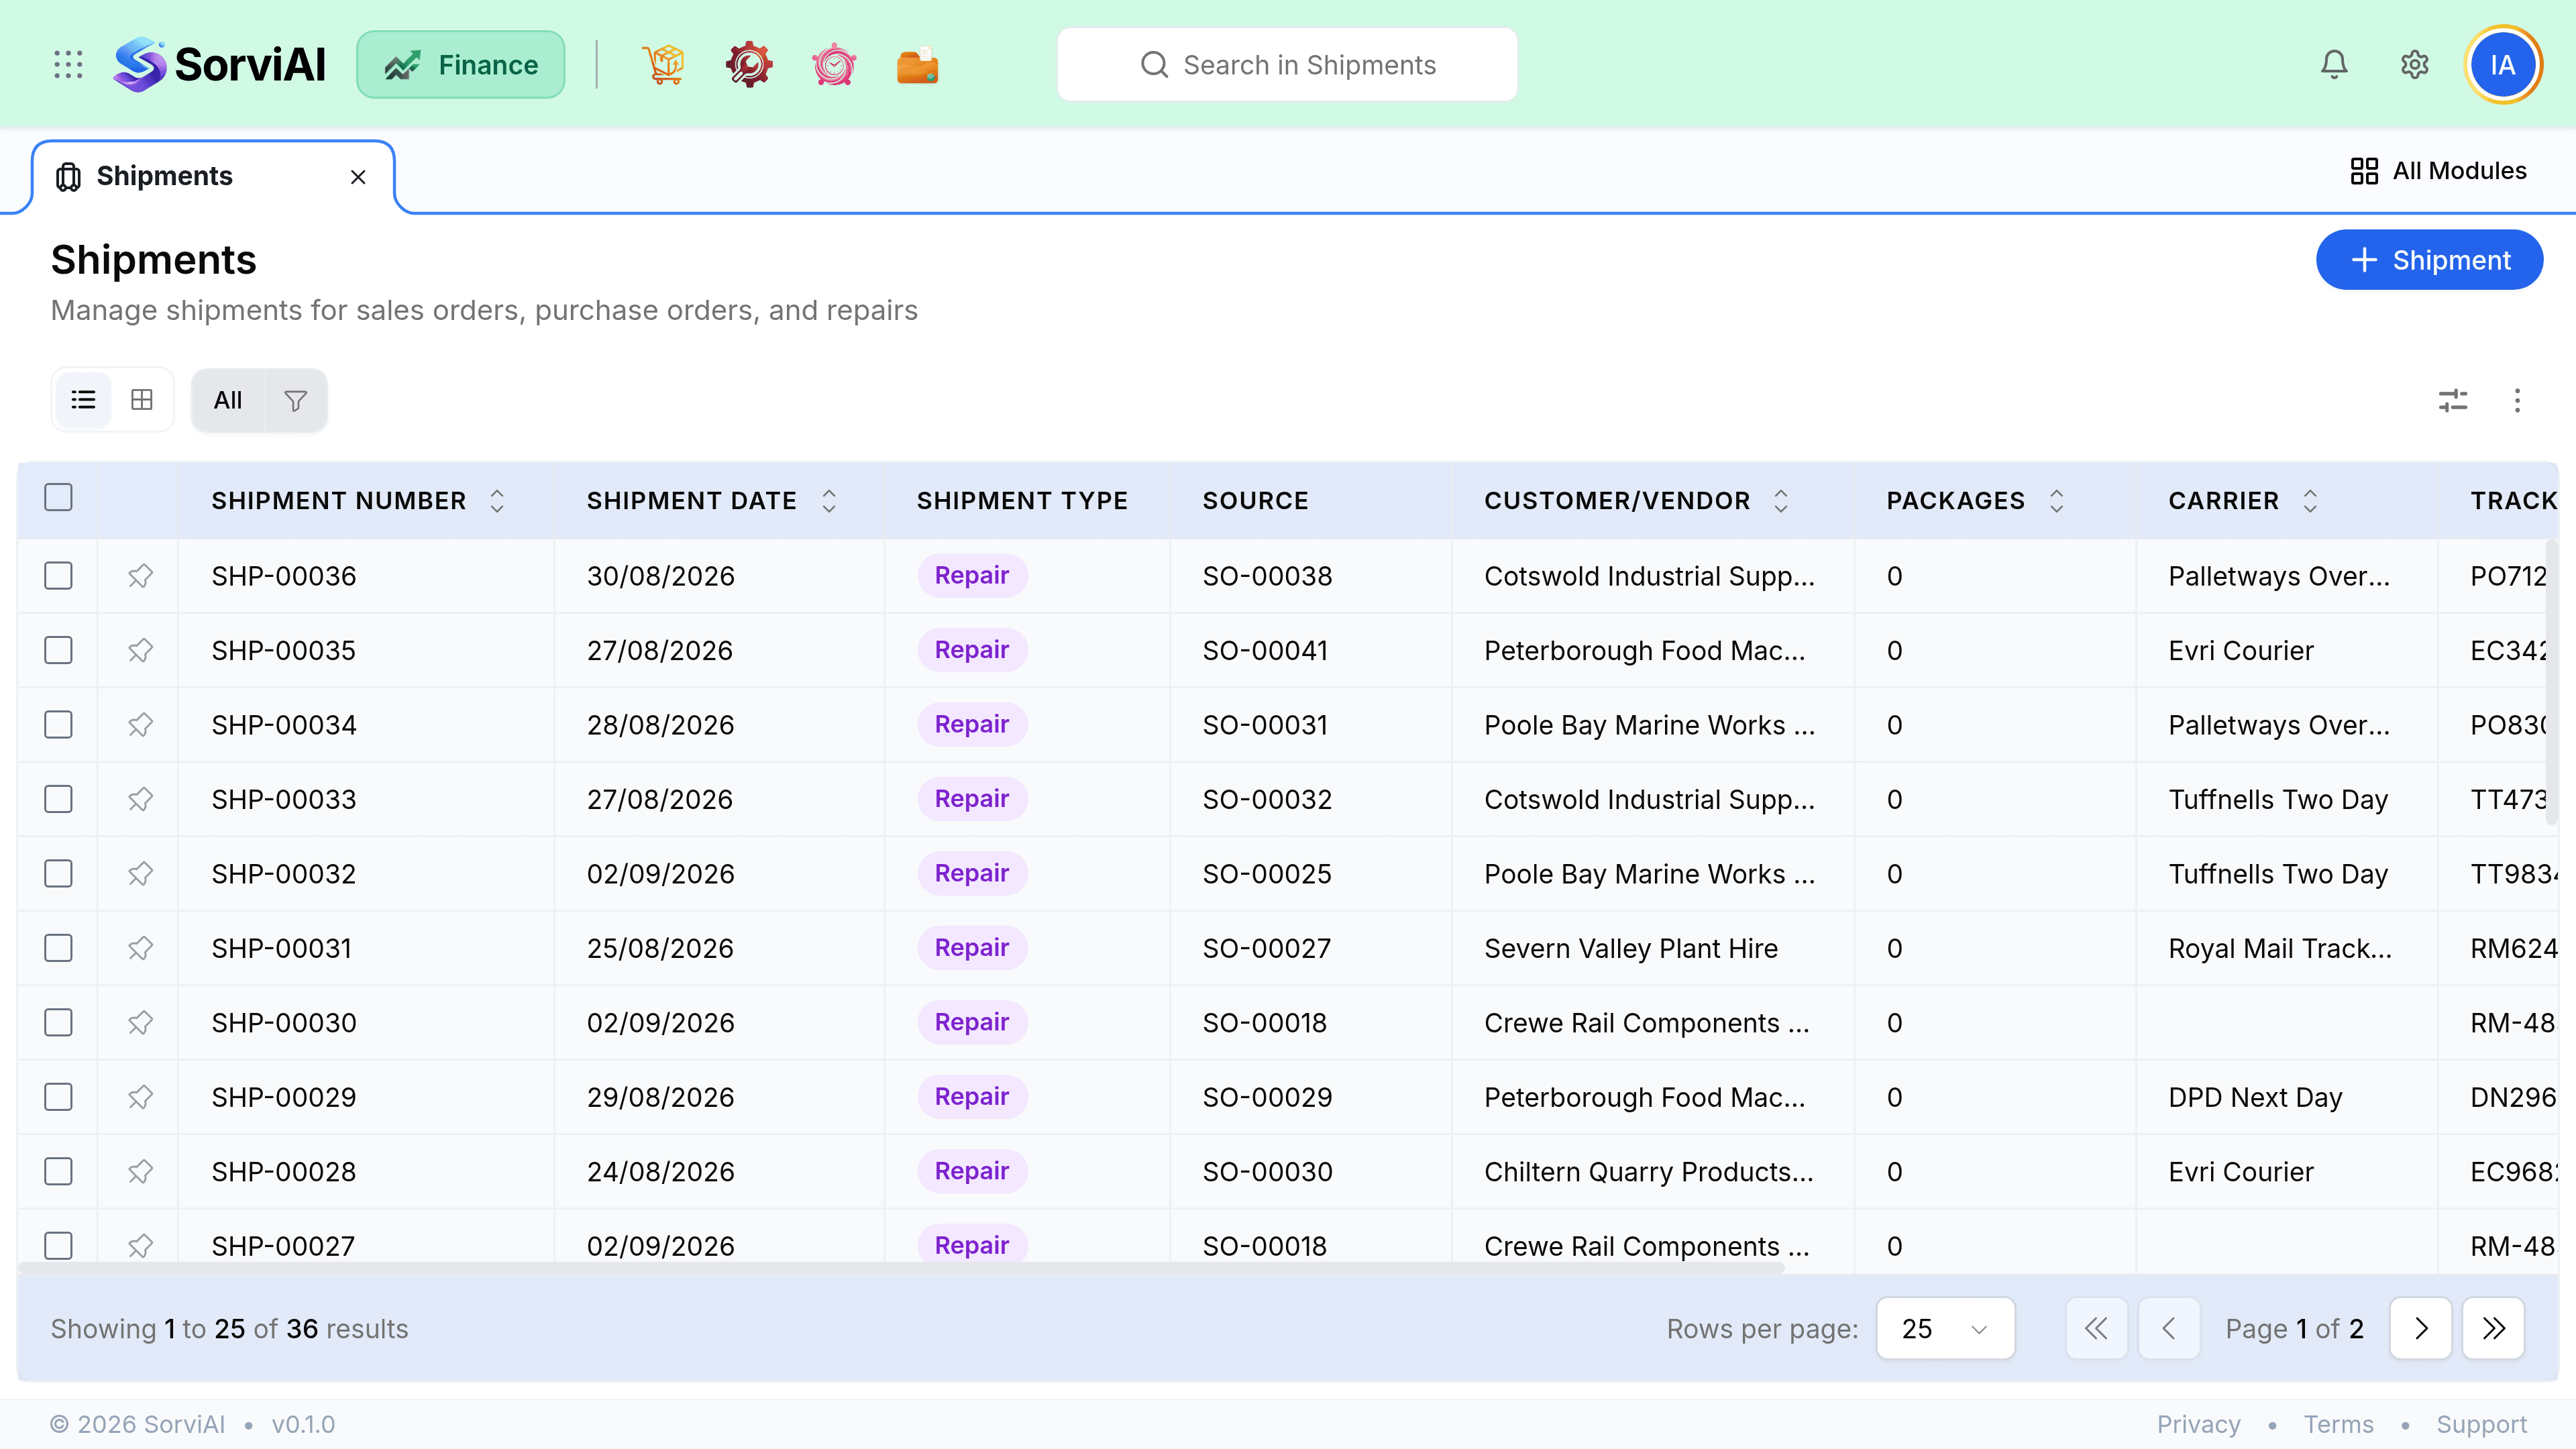Image resolution: width=2576 pixels, height=1449 pixels.
Task: Select the SHP-00029 row checkbox
Action: tap(58, 1097)
